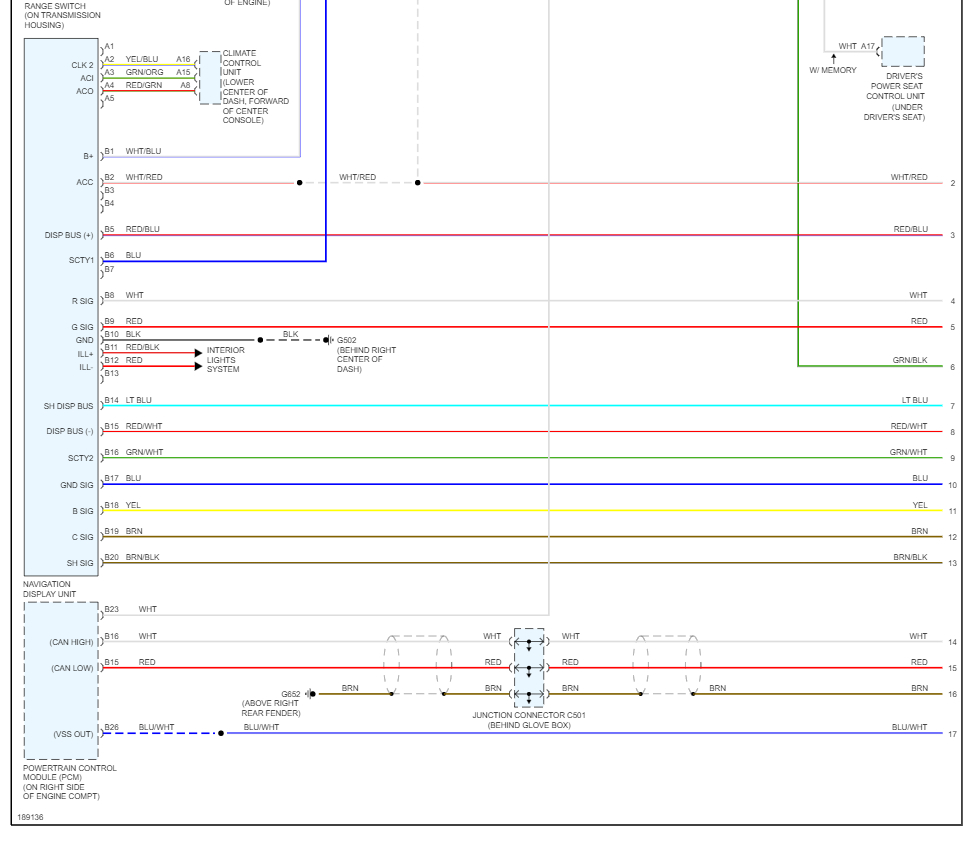965x841 pixels.
Task: Click the Climate Control Unit connector box
Action: point(210,78)
